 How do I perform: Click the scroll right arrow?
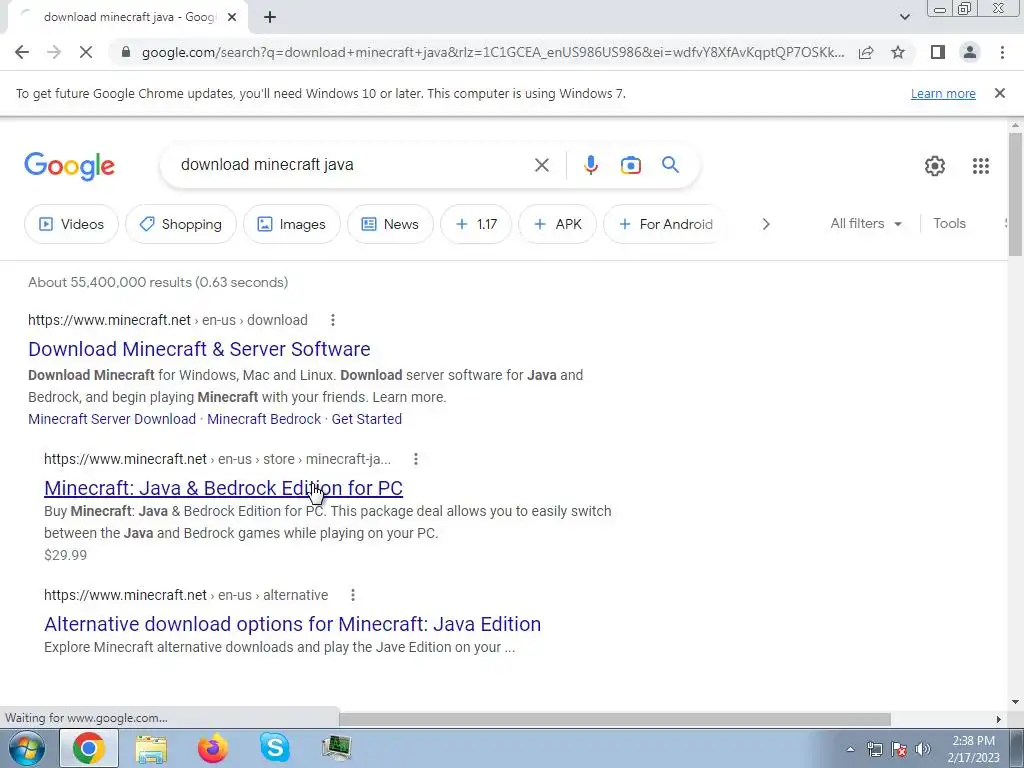pos(999,719)
